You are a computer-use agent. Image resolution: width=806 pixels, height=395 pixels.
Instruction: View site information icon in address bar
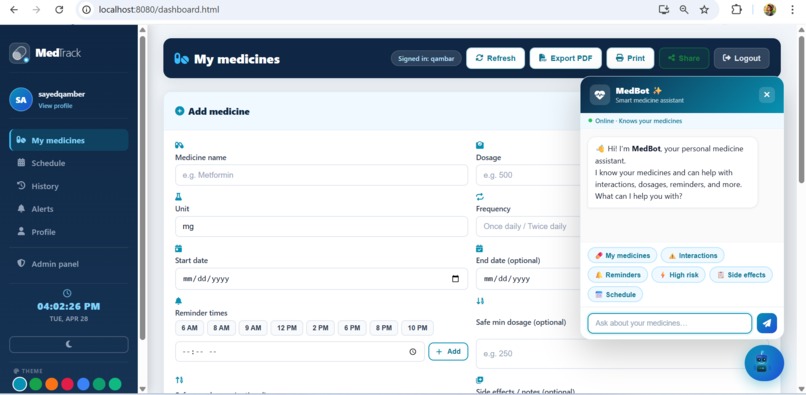pyautogui.click(x=86, y=9)
